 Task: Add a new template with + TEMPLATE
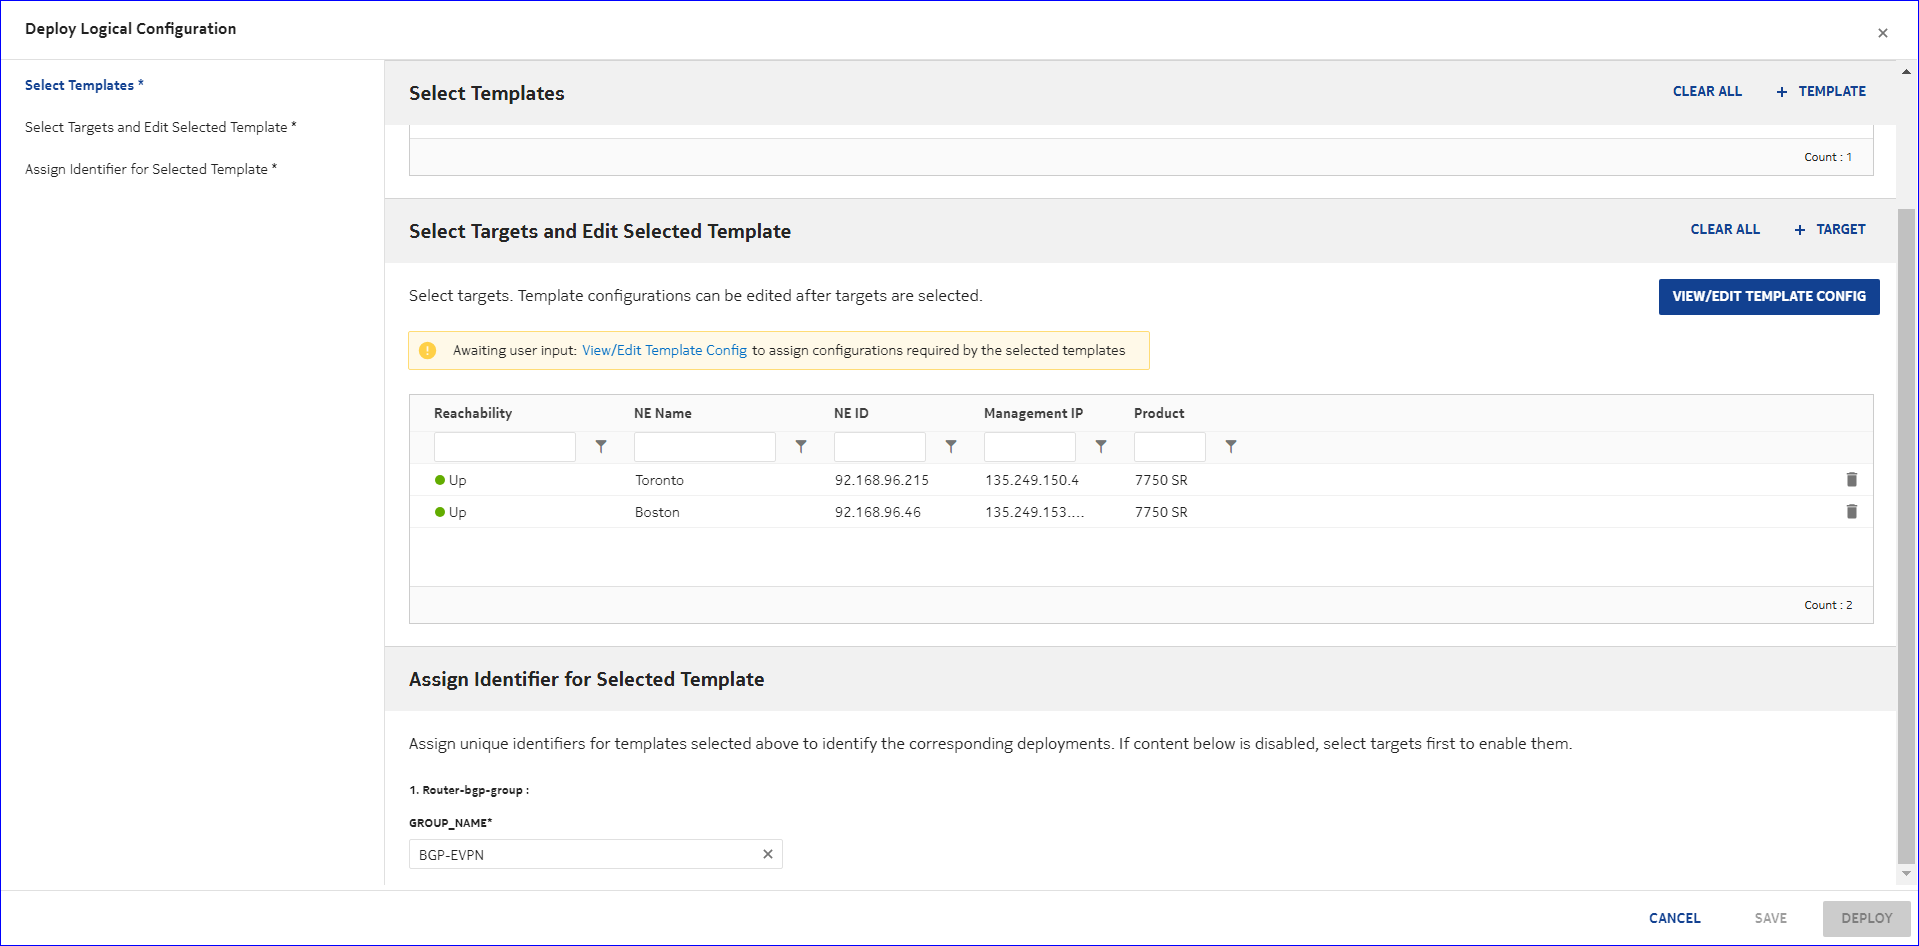tap(1821, 91)
